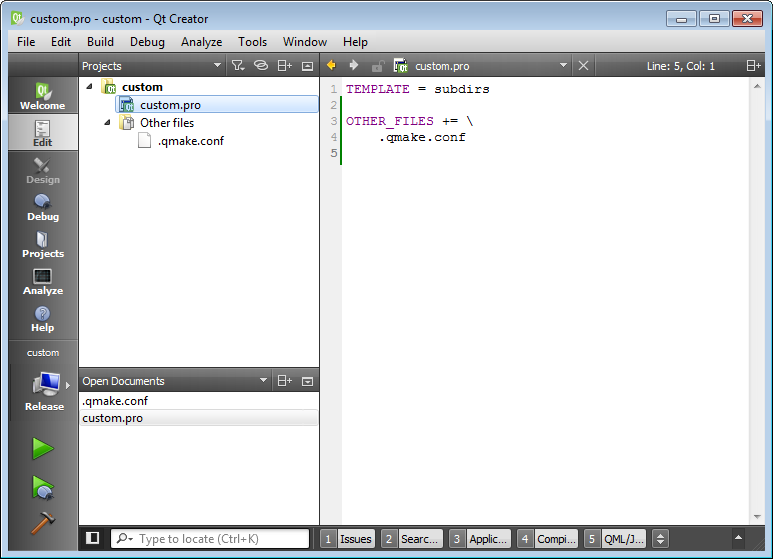Click editor scrollbar down arrow

point(757,517)
